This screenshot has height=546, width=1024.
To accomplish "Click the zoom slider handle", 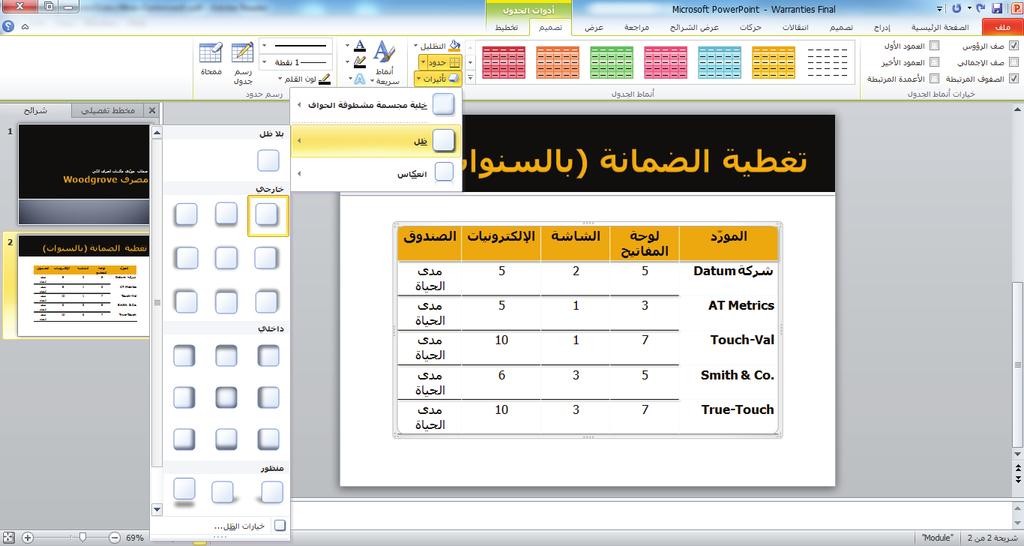I will coord(82,538).
